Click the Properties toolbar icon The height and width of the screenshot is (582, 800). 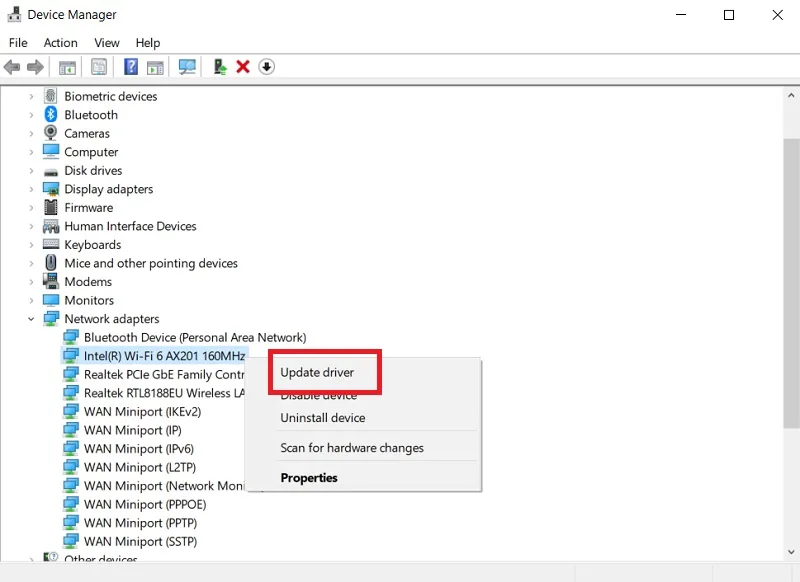(x=99, y=67)
